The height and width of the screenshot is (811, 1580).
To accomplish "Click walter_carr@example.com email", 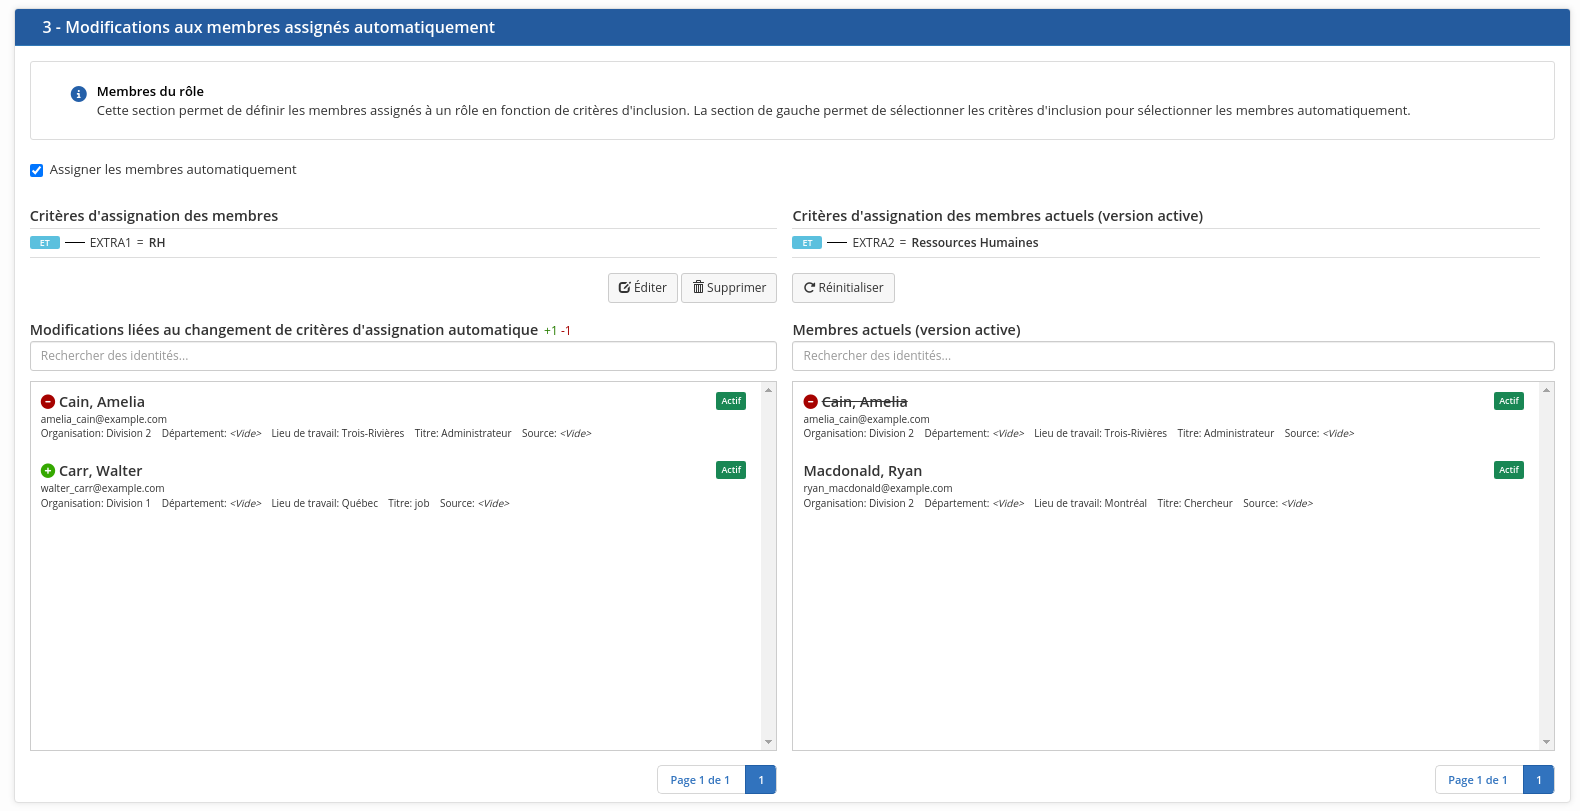I will pos(102,489).
